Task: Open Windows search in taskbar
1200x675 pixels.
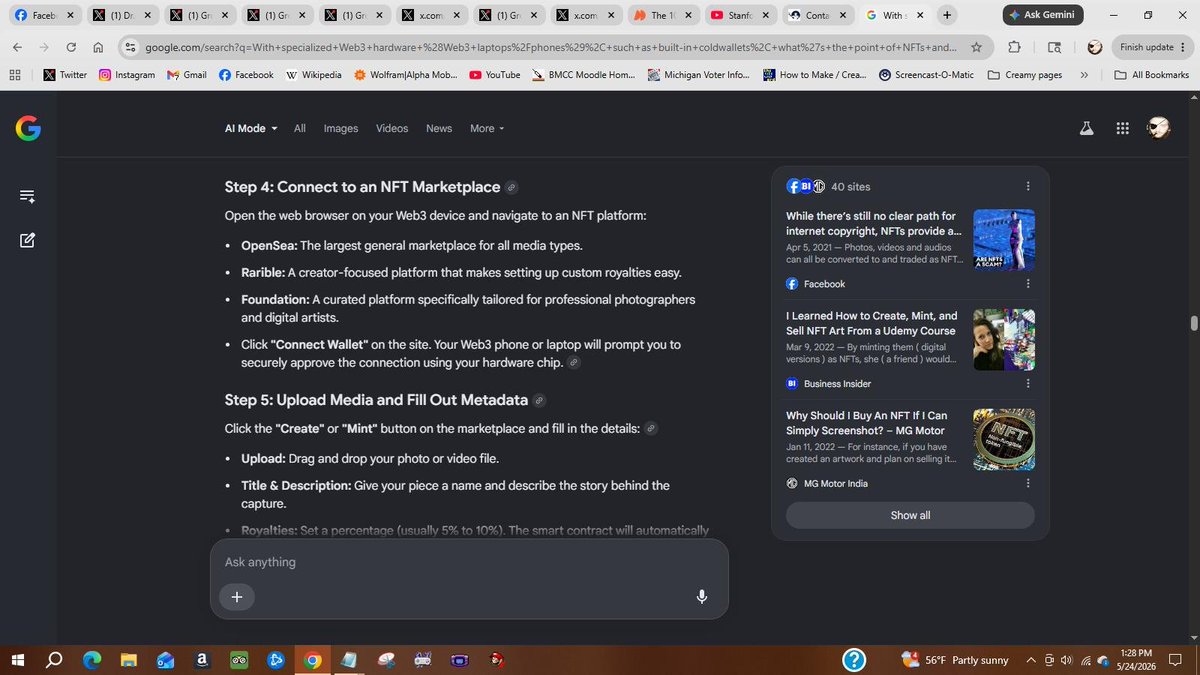Action: pyautogui.click(x=54, y=660)
